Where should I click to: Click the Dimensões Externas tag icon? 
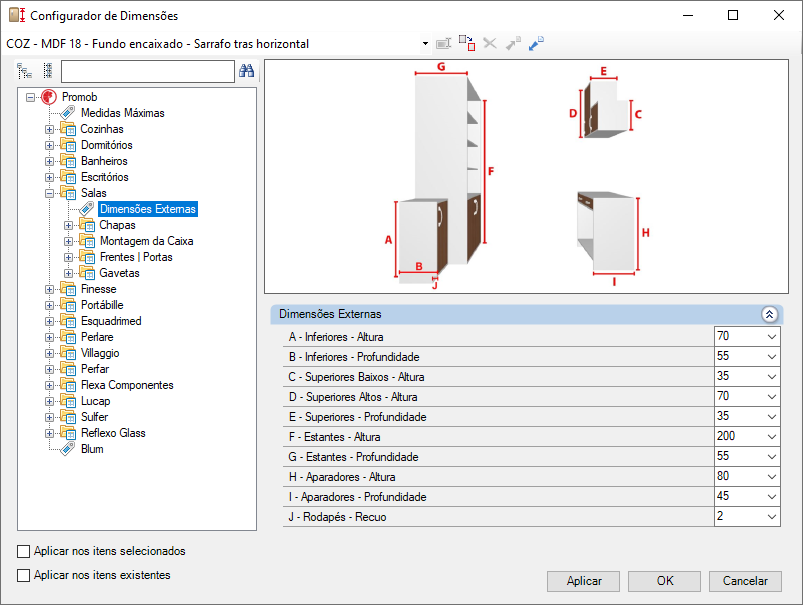(87, 209)
